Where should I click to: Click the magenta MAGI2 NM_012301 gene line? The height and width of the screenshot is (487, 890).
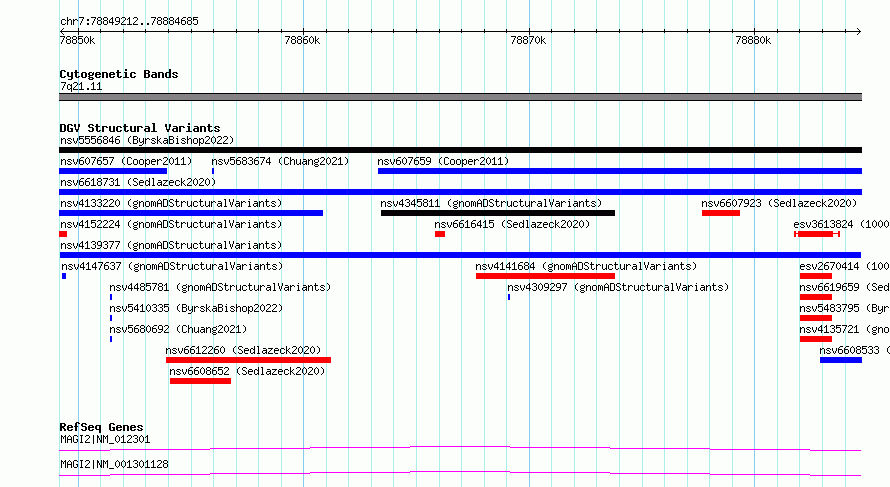460,448
